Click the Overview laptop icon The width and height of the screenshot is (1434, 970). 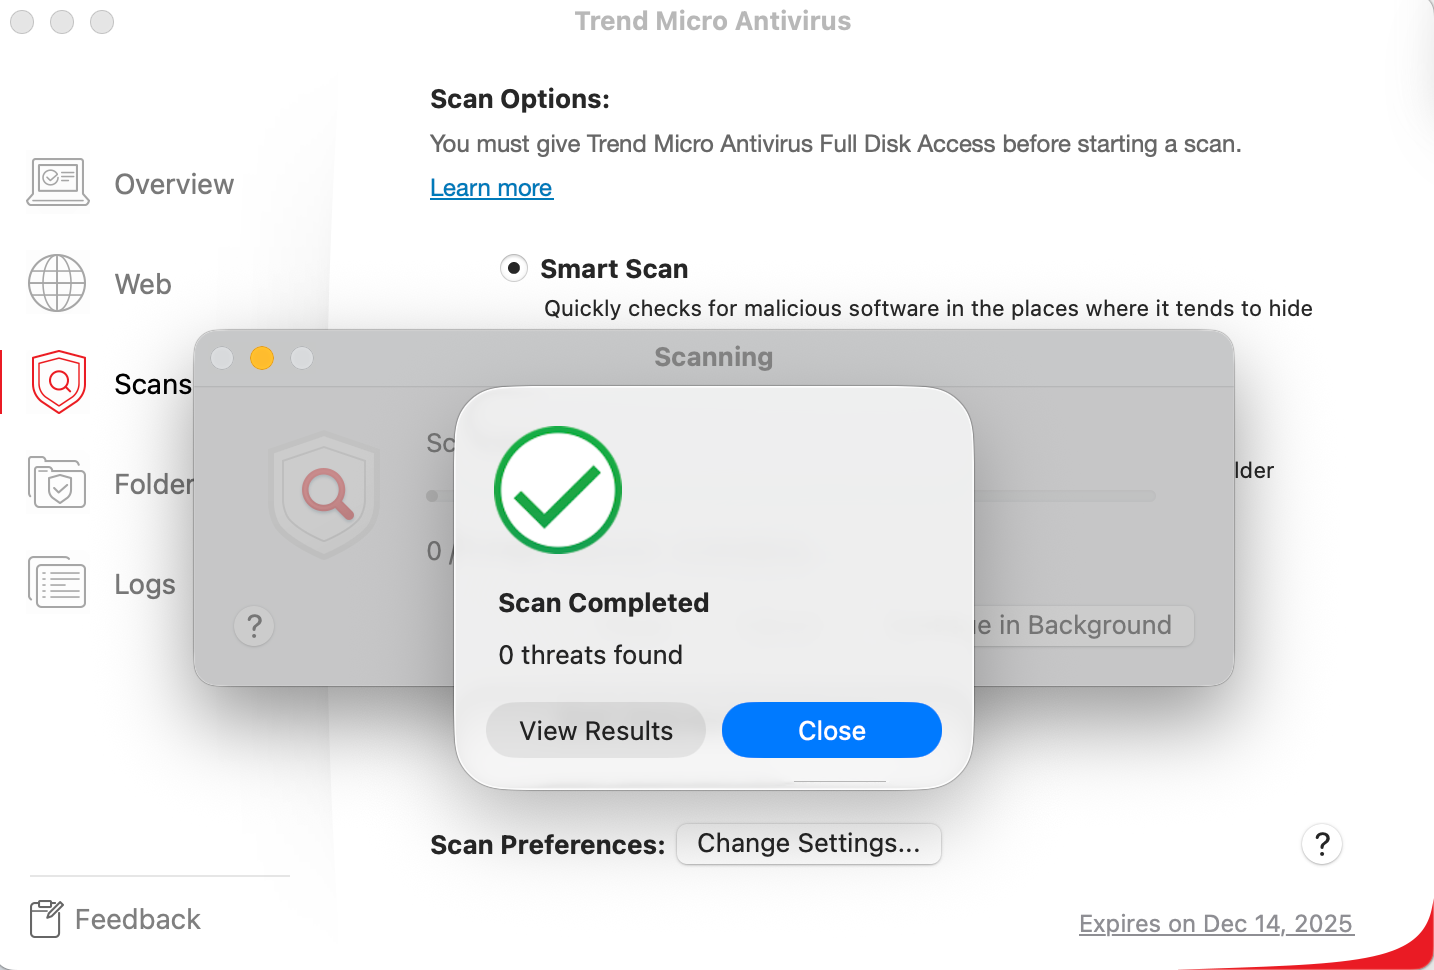click(58, 183)
